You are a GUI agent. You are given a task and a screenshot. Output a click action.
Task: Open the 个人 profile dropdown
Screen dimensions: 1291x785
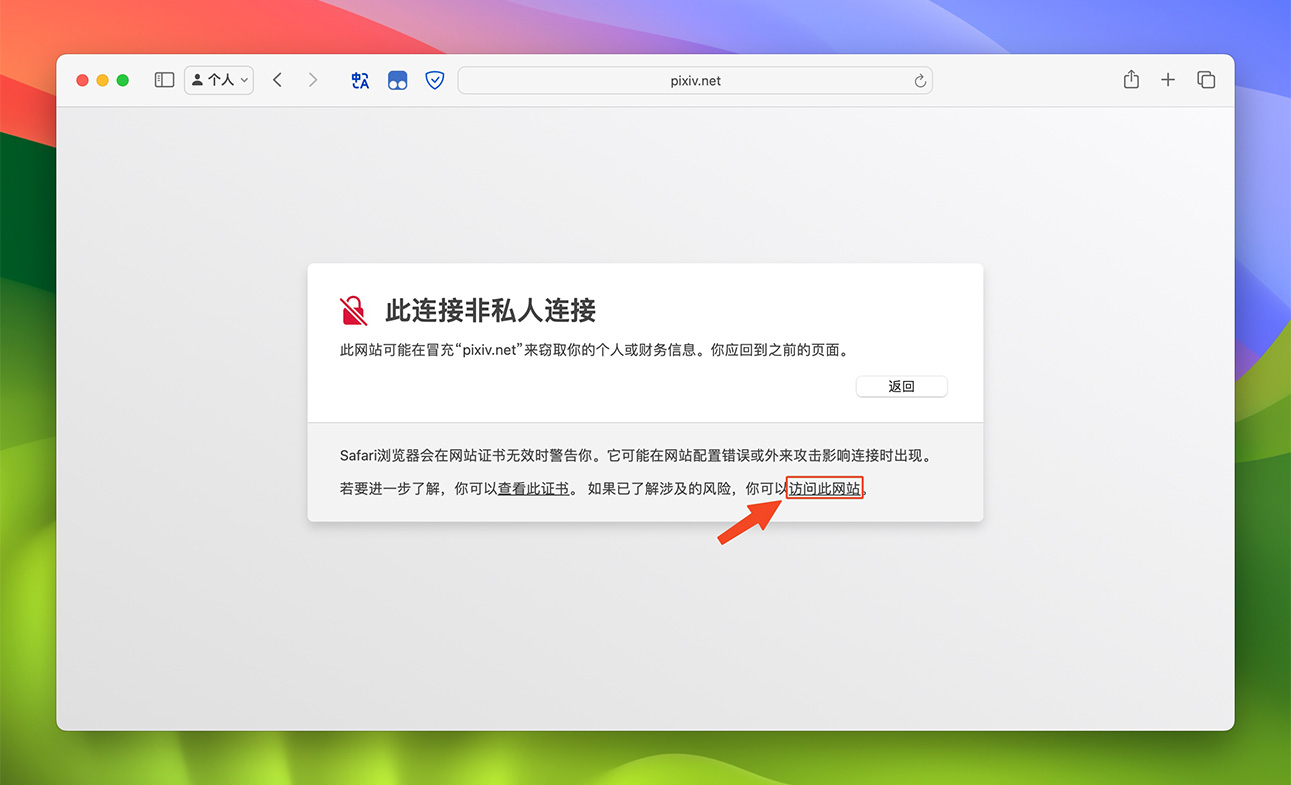click(219, 80)
